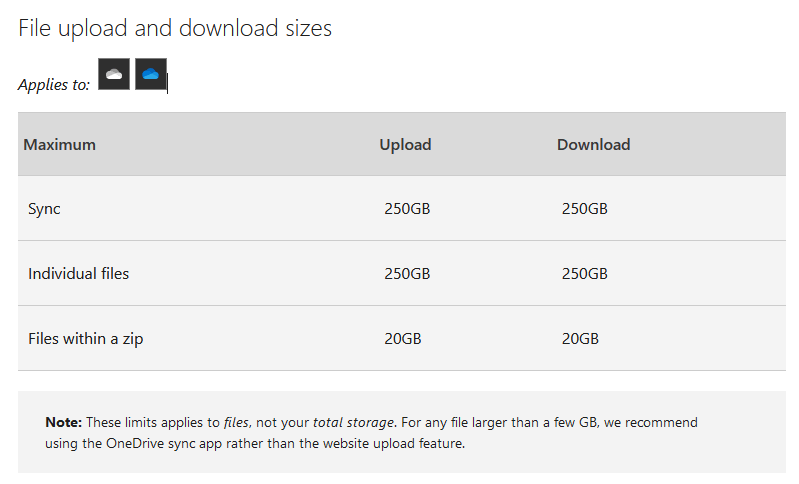Click the blue OneDrive cloud icon
Image resolution: width=799 pixels, height=484 pixels.
(x=151, y=74)
